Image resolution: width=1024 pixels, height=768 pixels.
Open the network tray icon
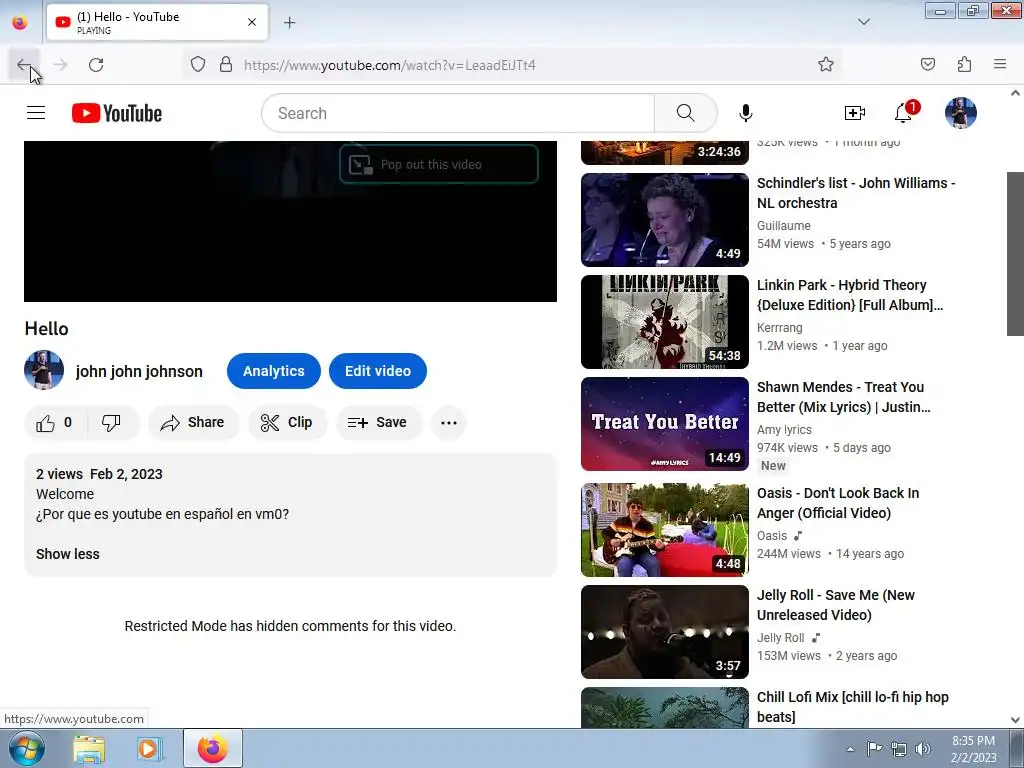click(899, 749)
